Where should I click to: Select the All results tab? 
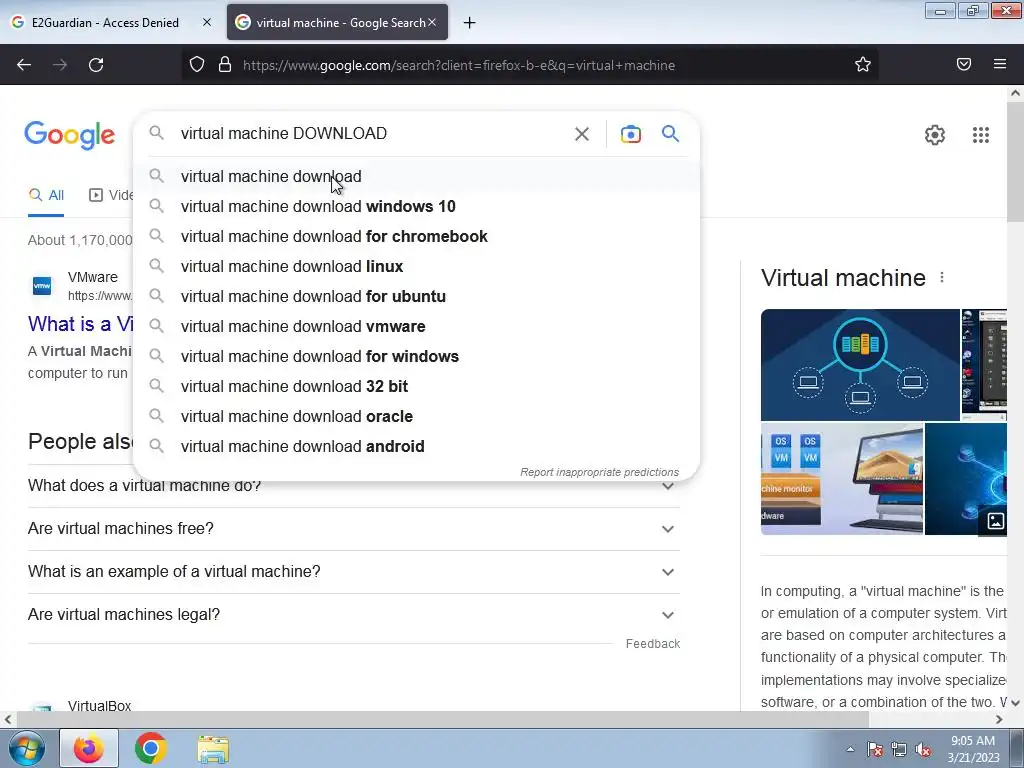(46, 195)
